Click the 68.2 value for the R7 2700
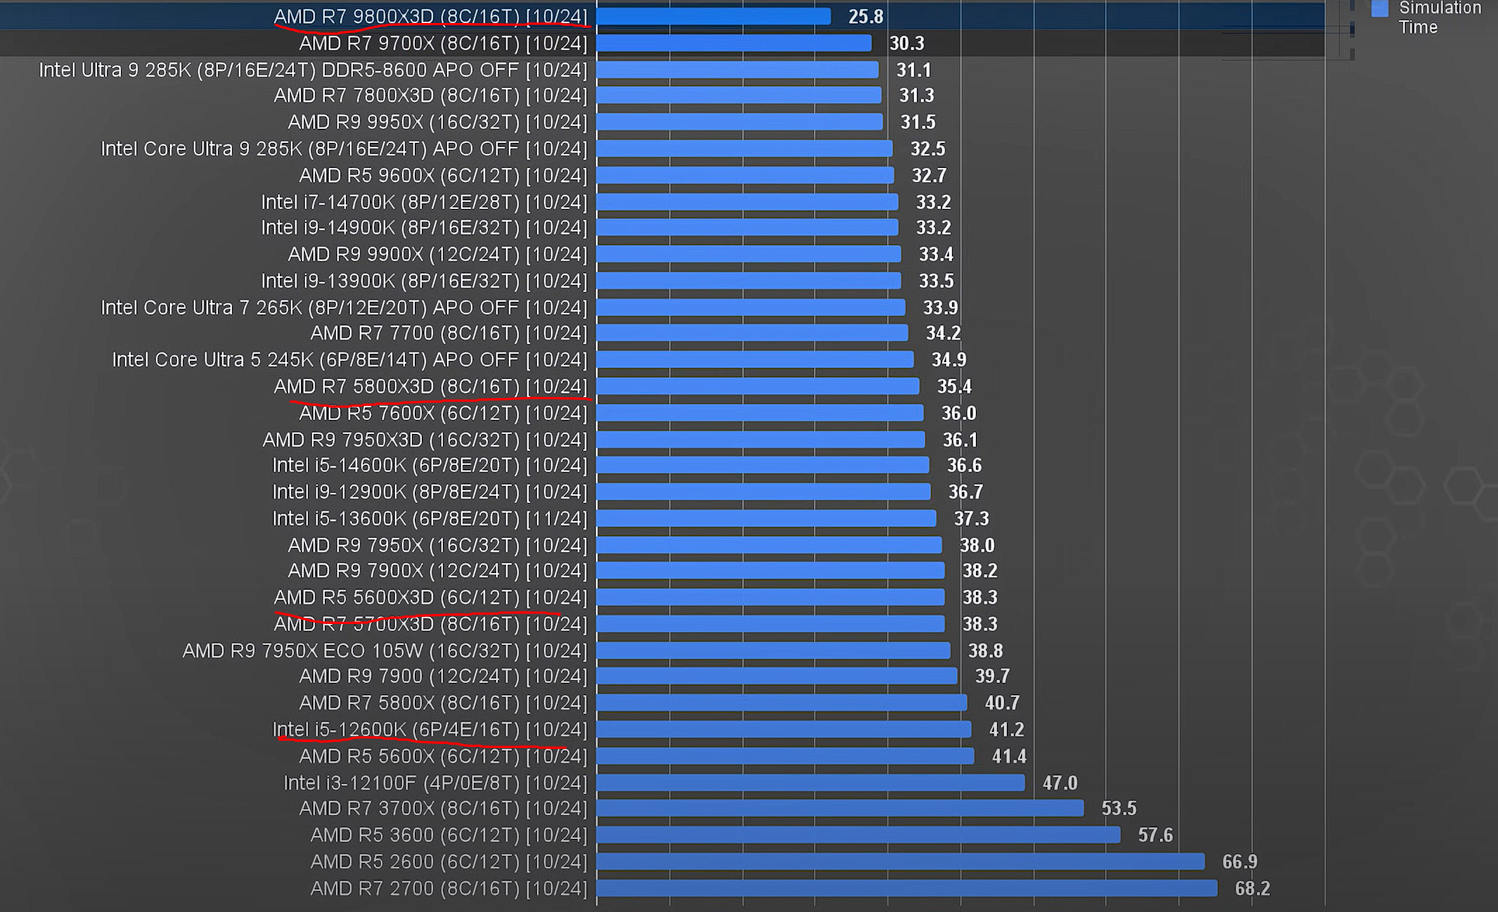 tap(1253, 888)
